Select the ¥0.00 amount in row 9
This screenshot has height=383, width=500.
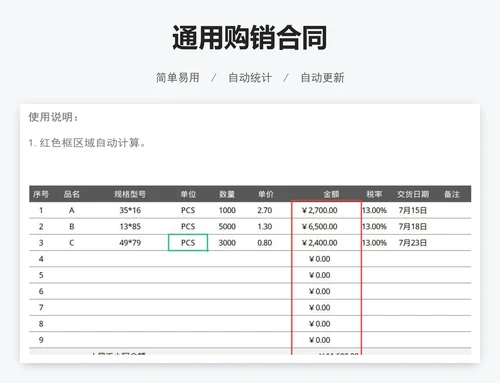pyautogui.click(x=319, y=340)
